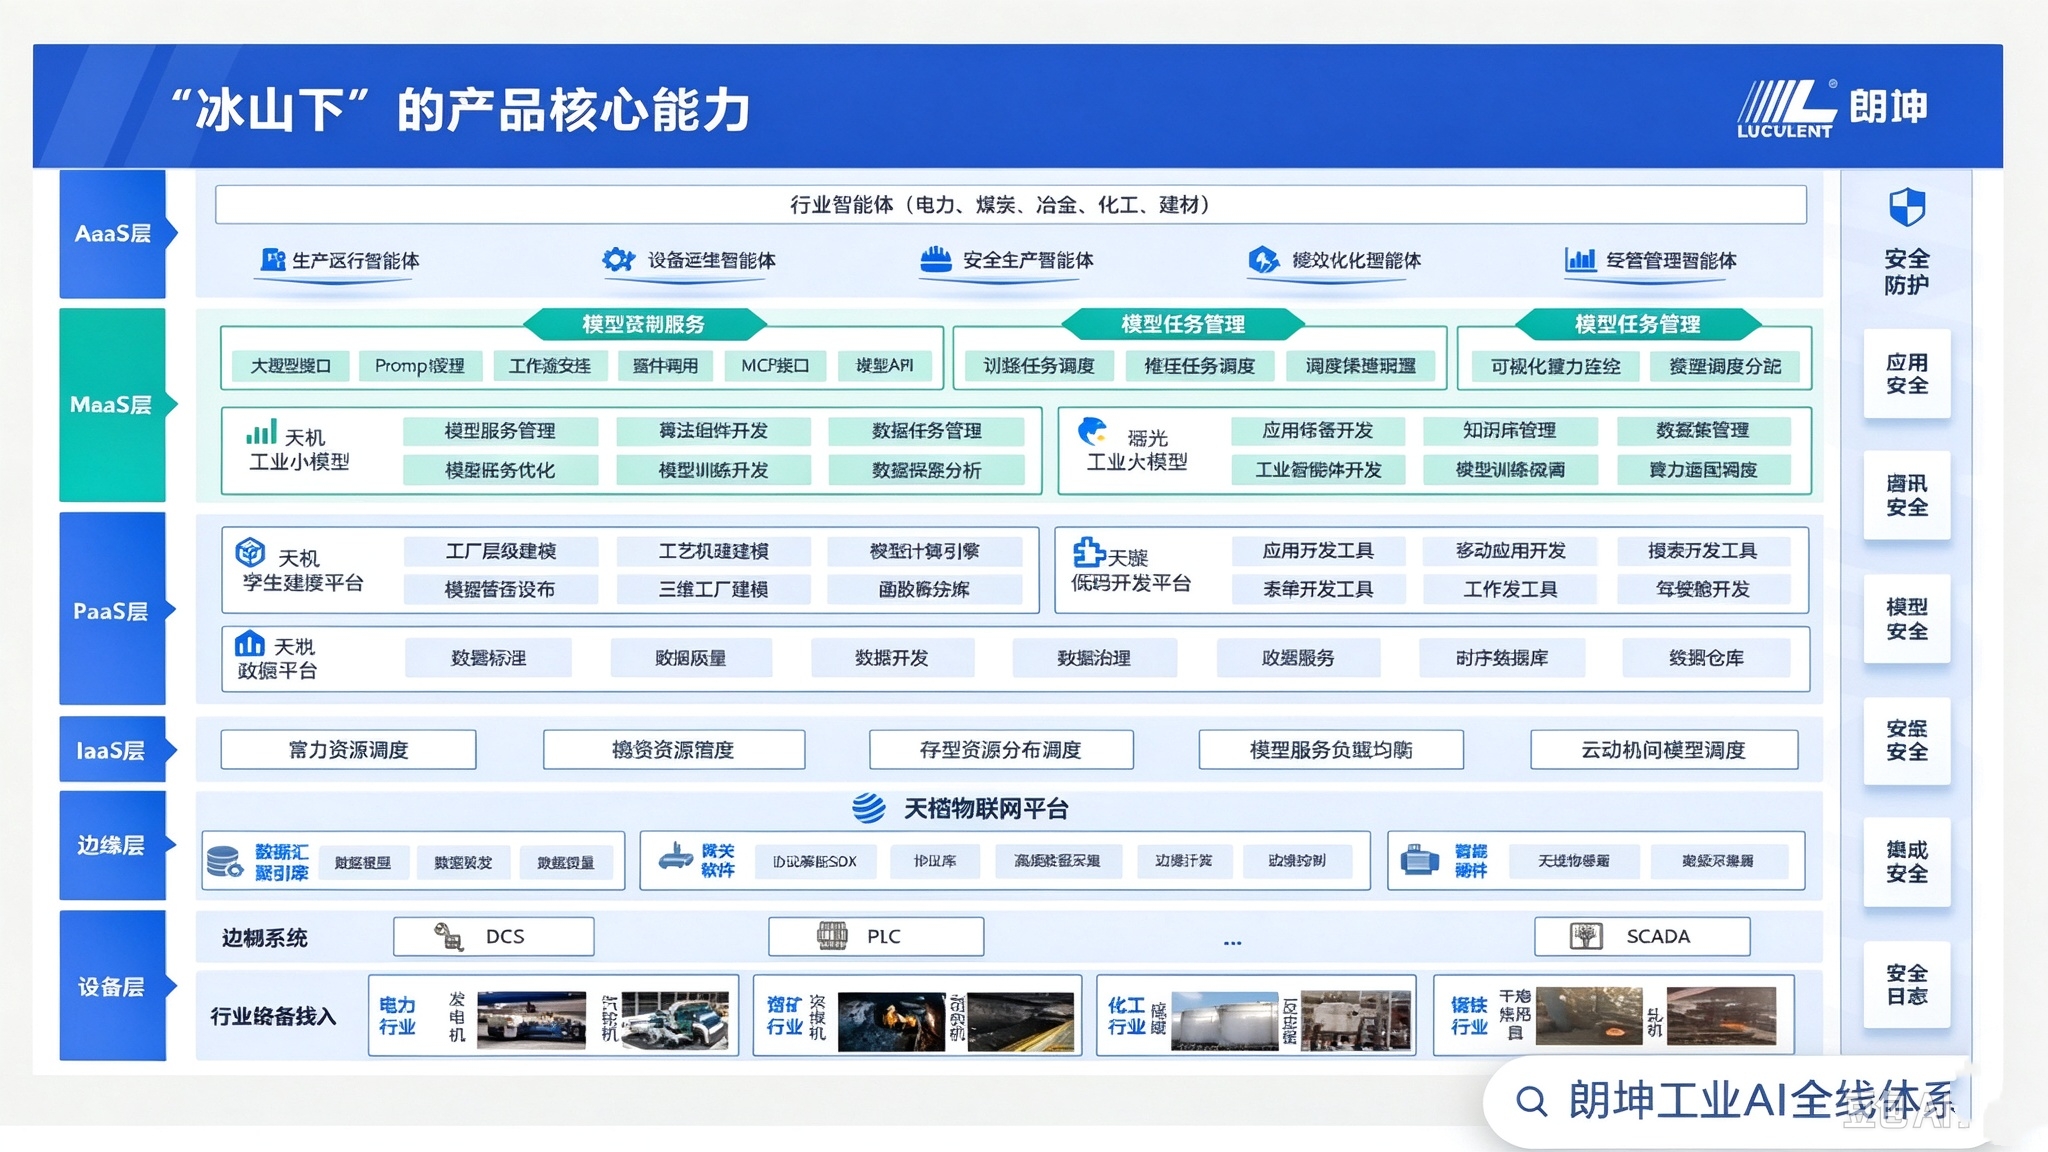Click the safety shield icon above 安全防护

[1906, 208]
